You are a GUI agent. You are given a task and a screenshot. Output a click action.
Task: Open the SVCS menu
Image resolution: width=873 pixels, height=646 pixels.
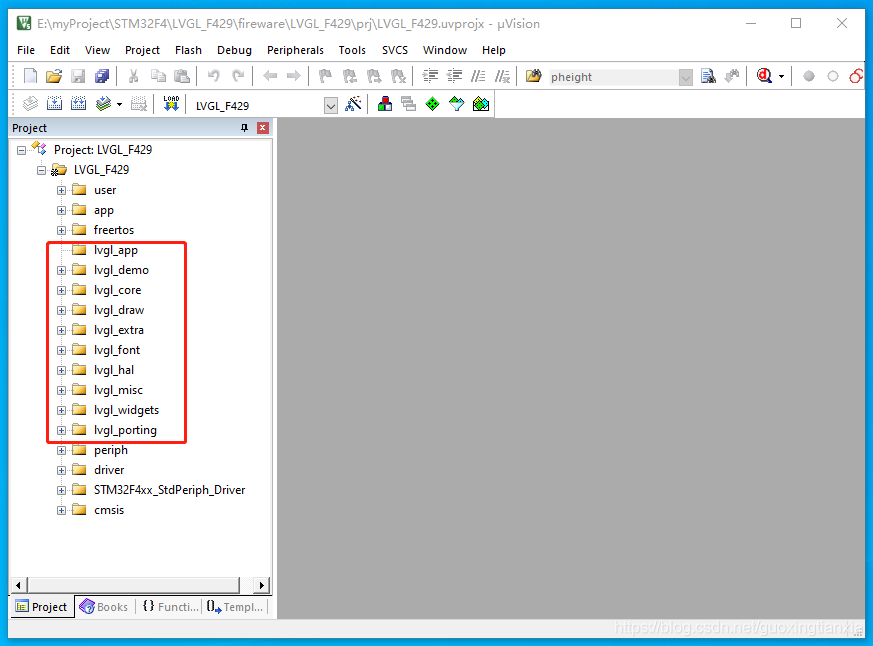click(x=395, y=50)
